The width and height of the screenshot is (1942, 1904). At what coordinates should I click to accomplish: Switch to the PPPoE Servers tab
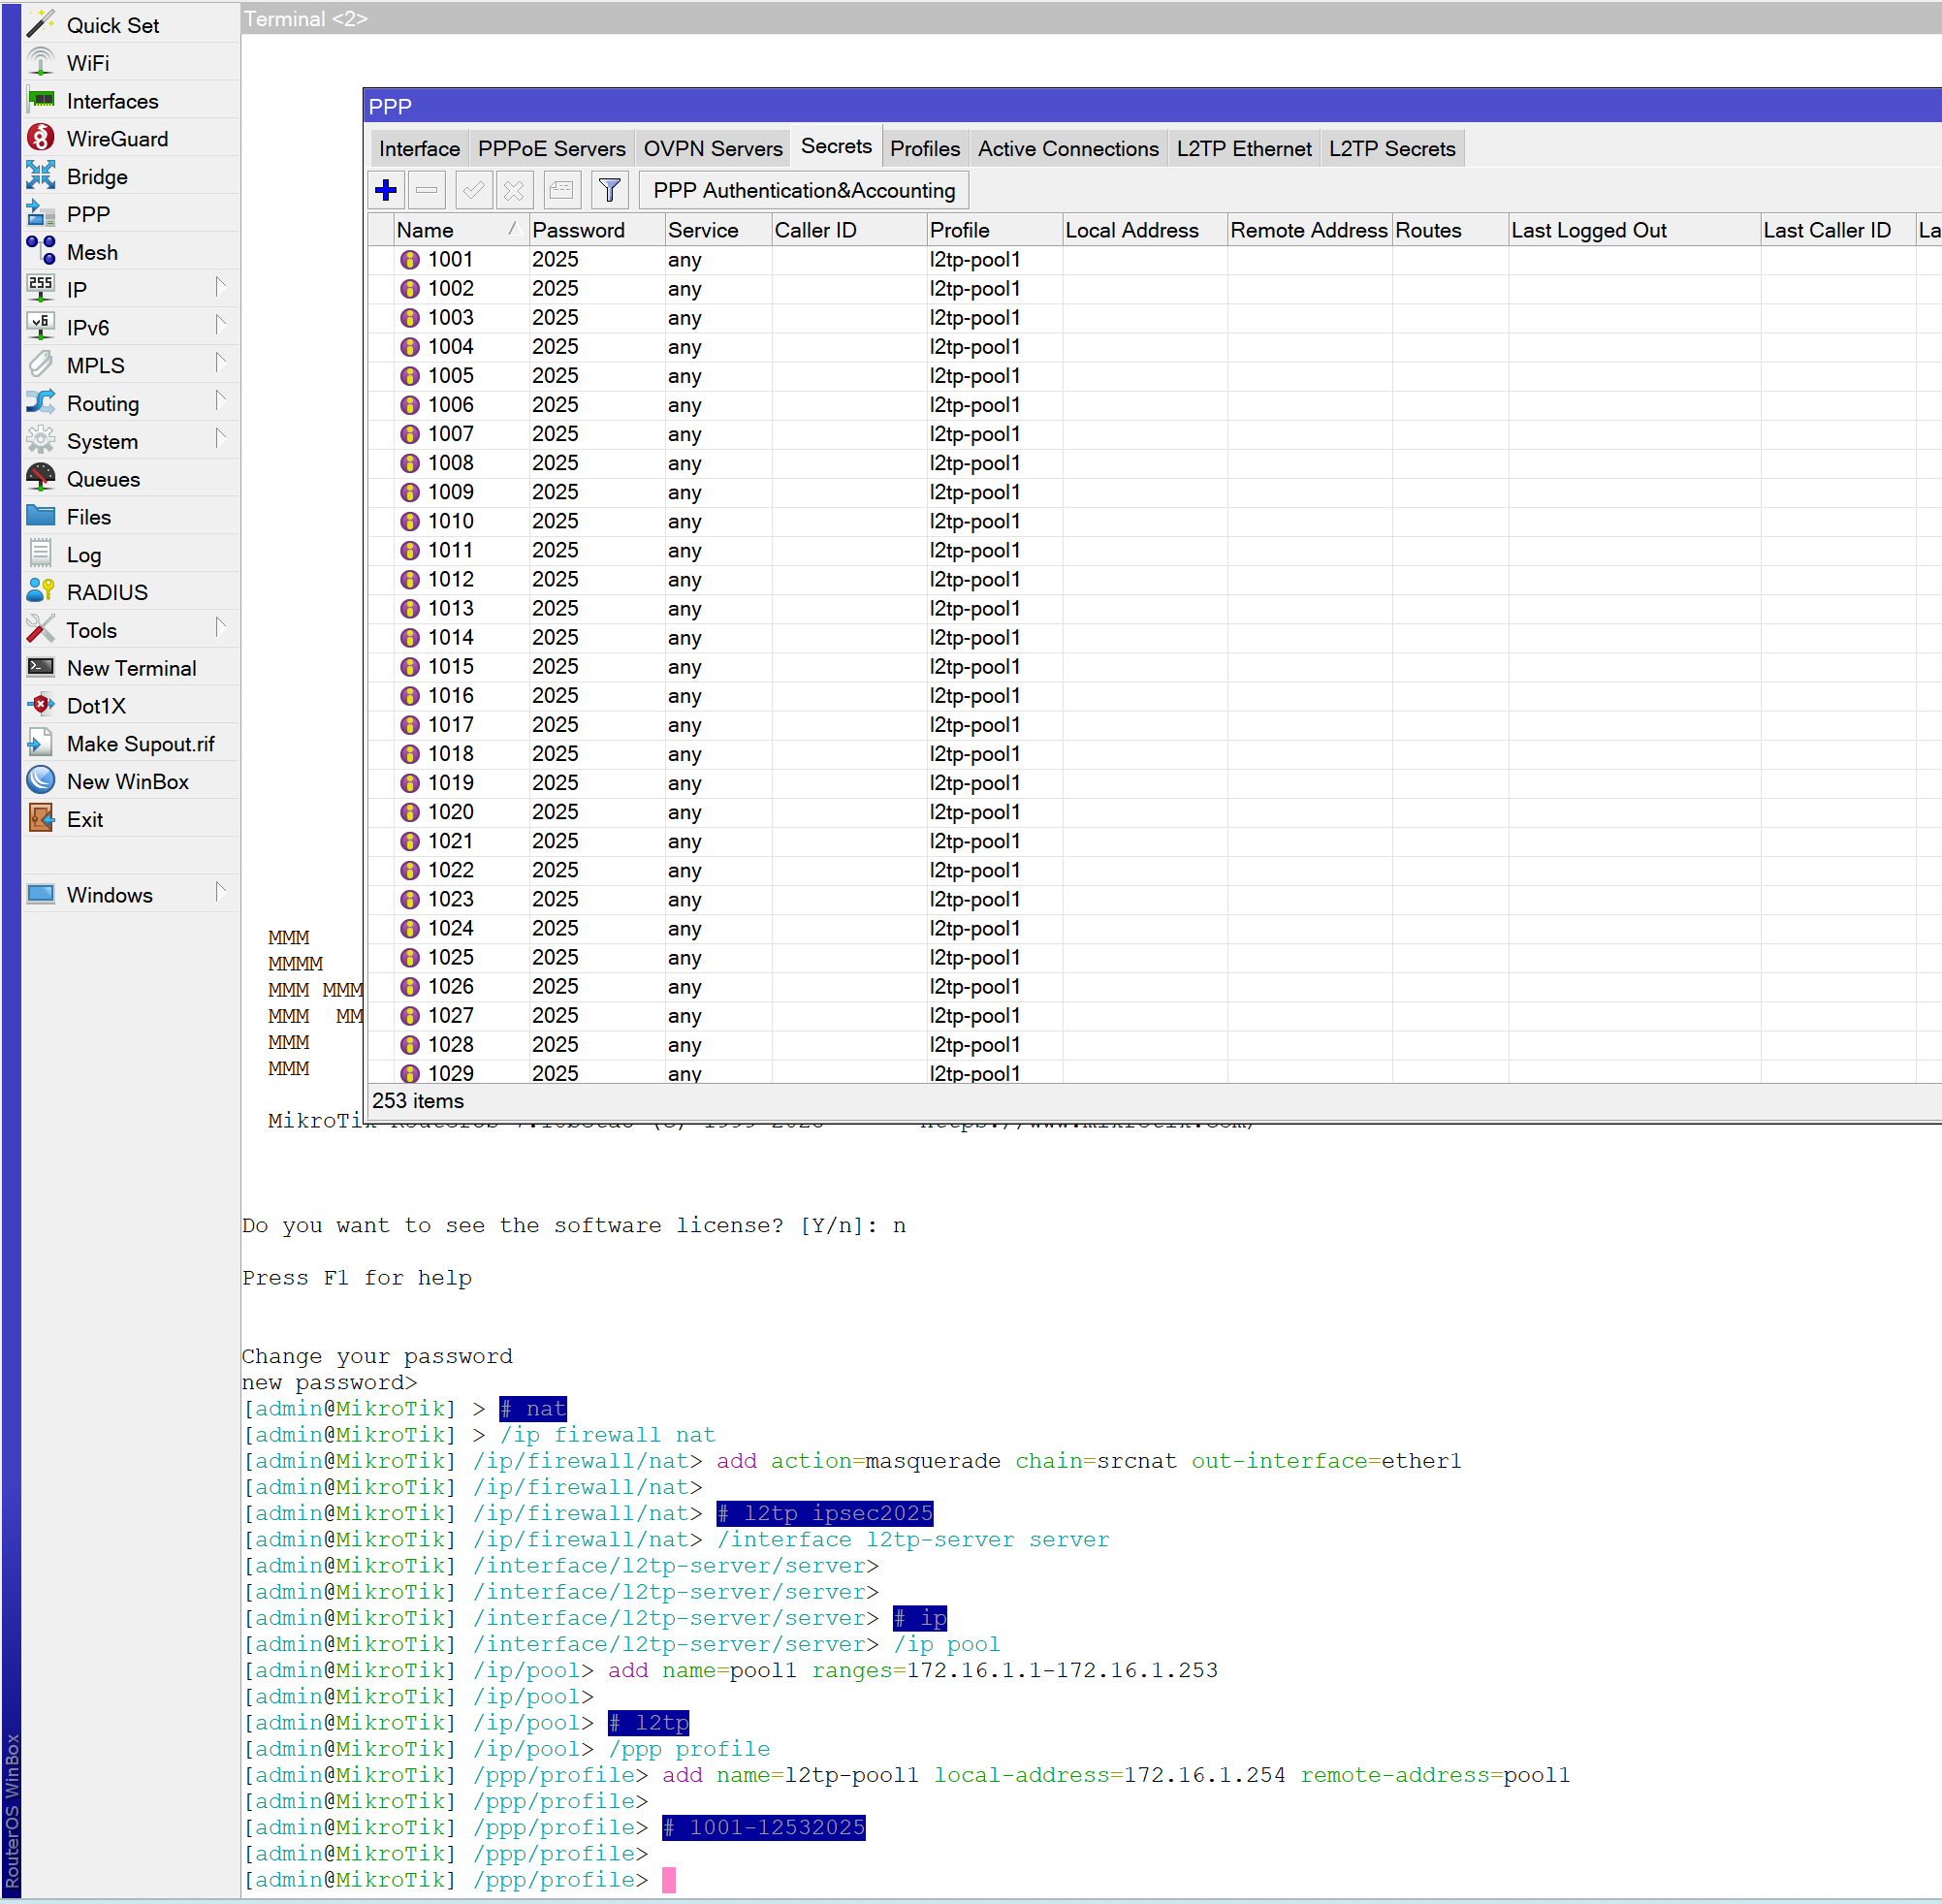click(551, 148)
